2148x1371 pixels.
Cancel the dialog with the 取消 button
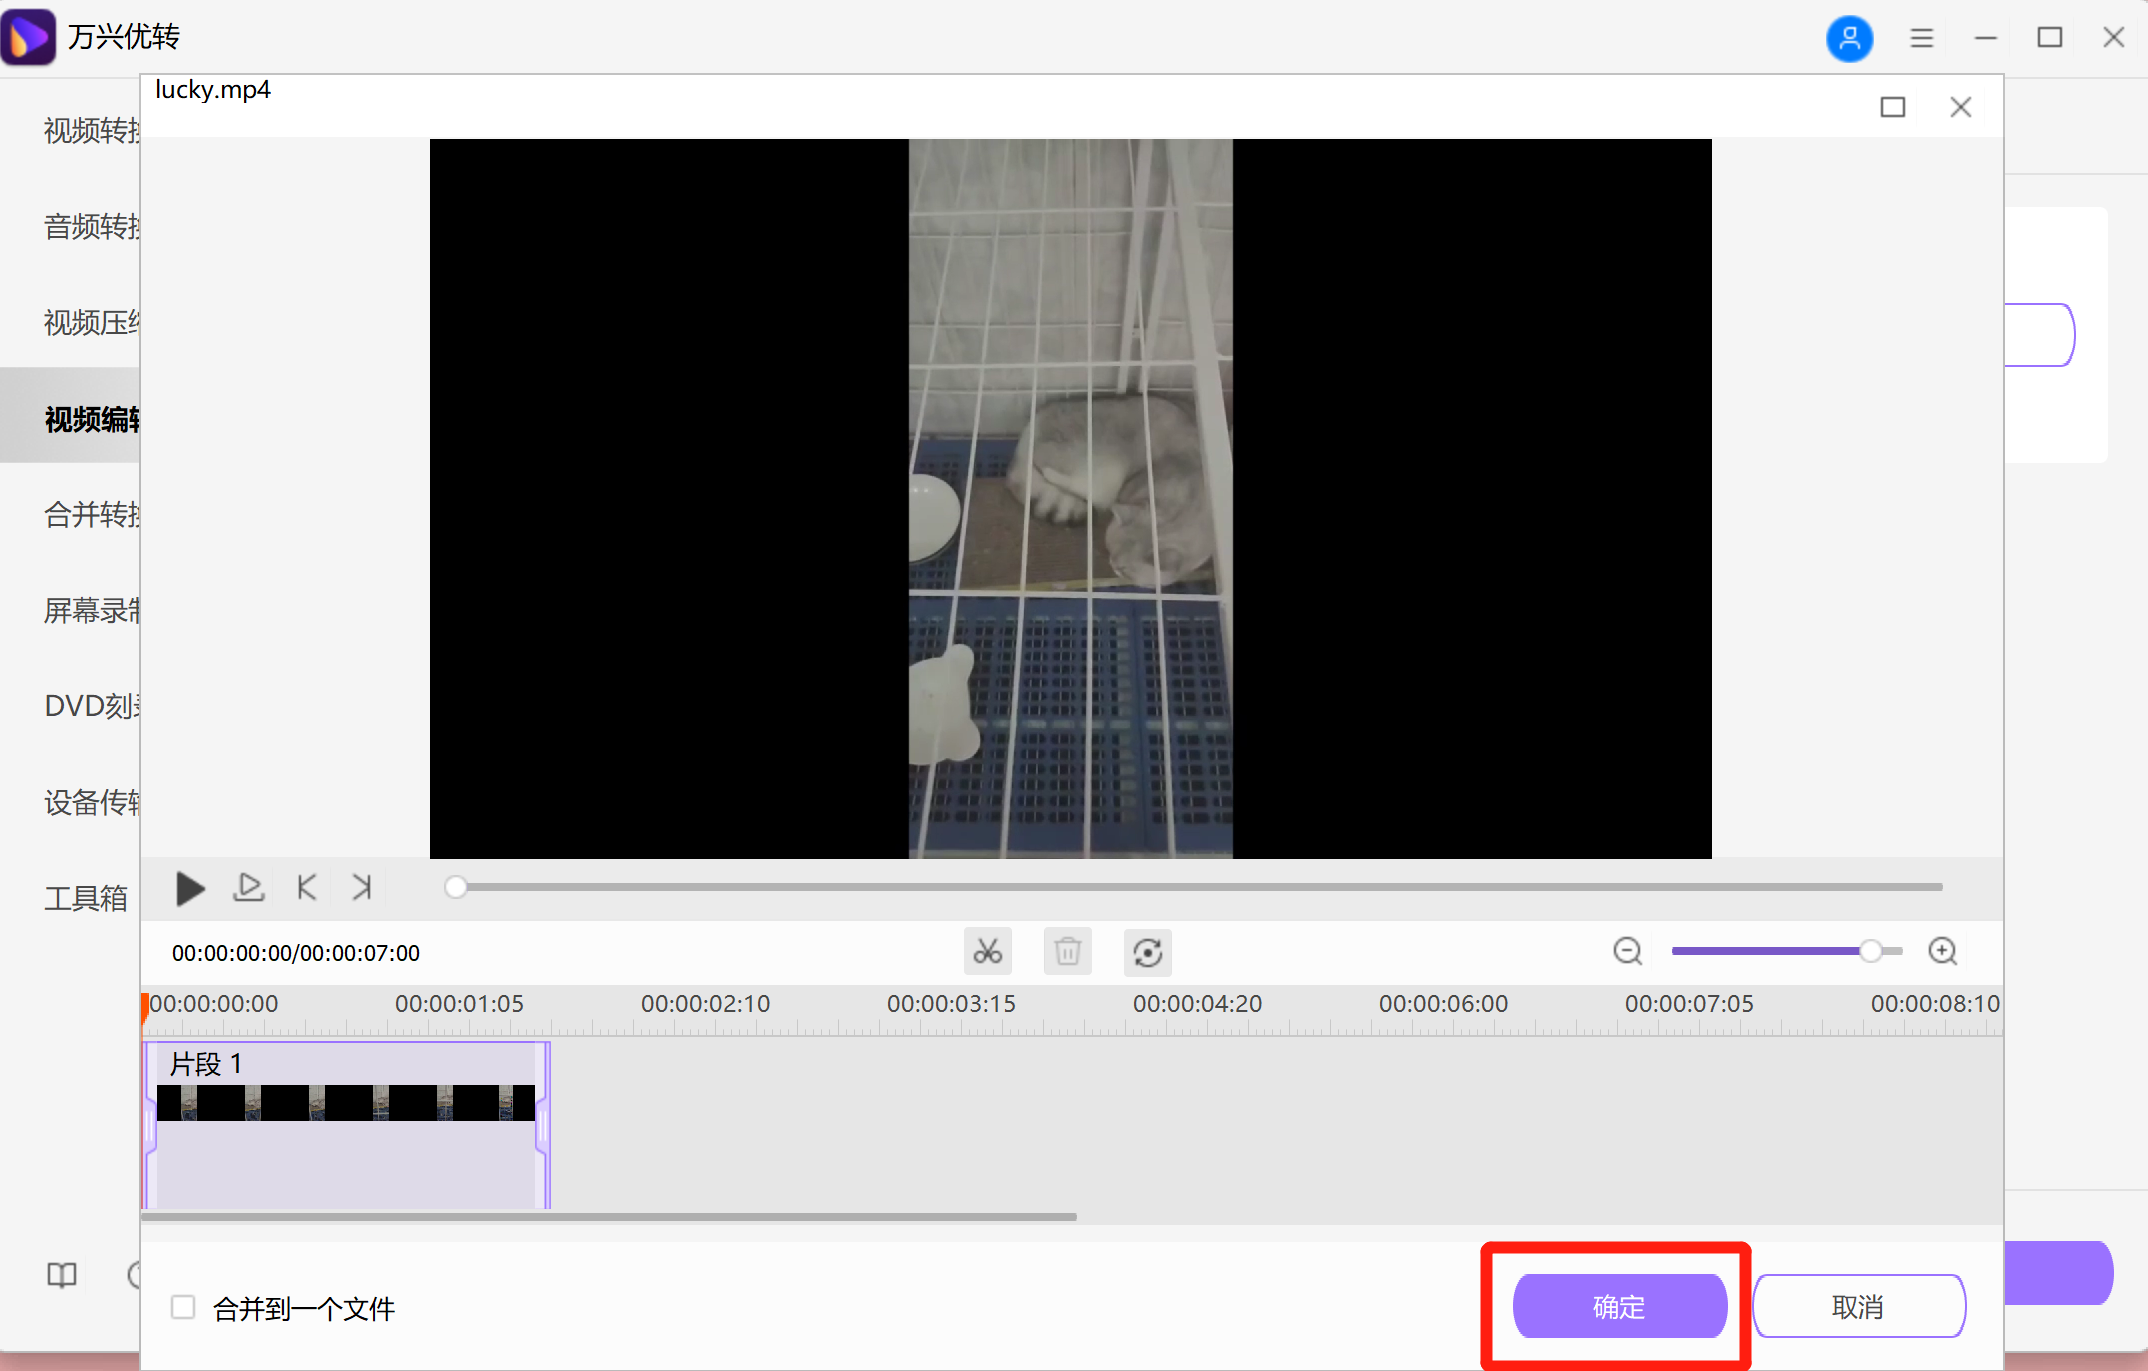(x=1858, y=1306)
